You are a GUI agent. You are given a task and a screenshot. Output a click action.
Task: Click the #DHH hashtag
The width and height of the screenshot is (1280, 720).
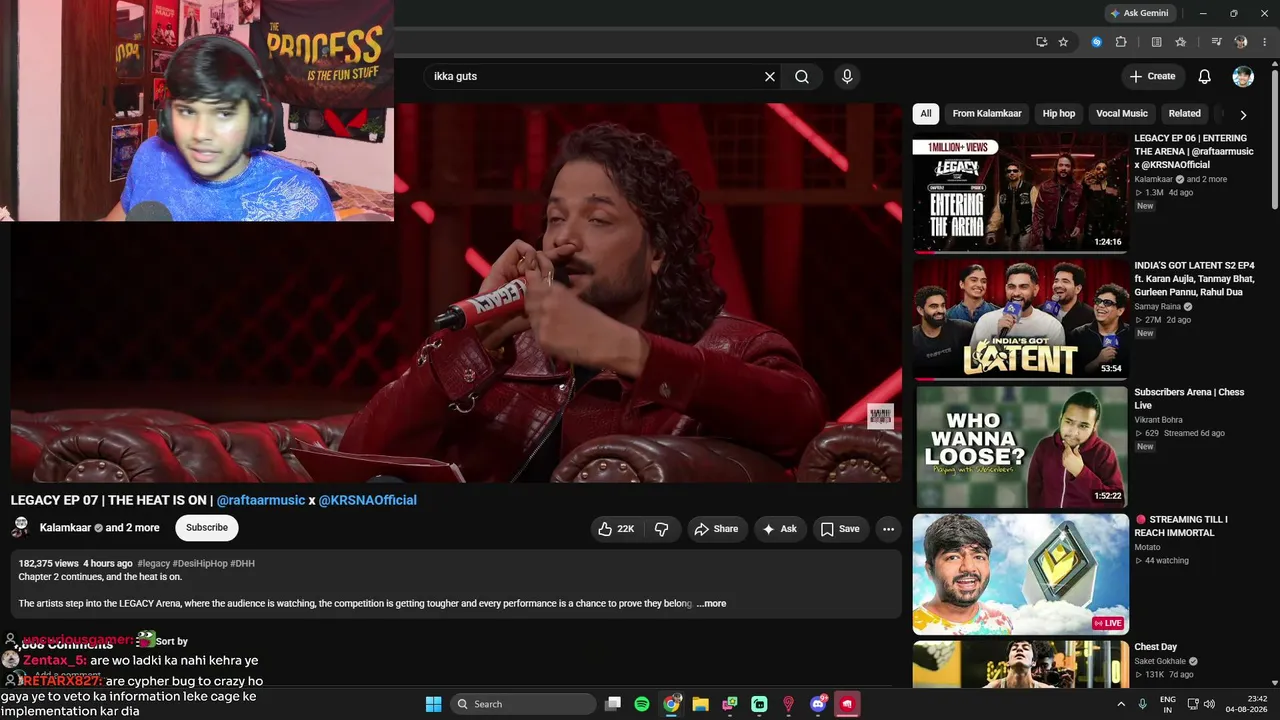pos(243,564)
